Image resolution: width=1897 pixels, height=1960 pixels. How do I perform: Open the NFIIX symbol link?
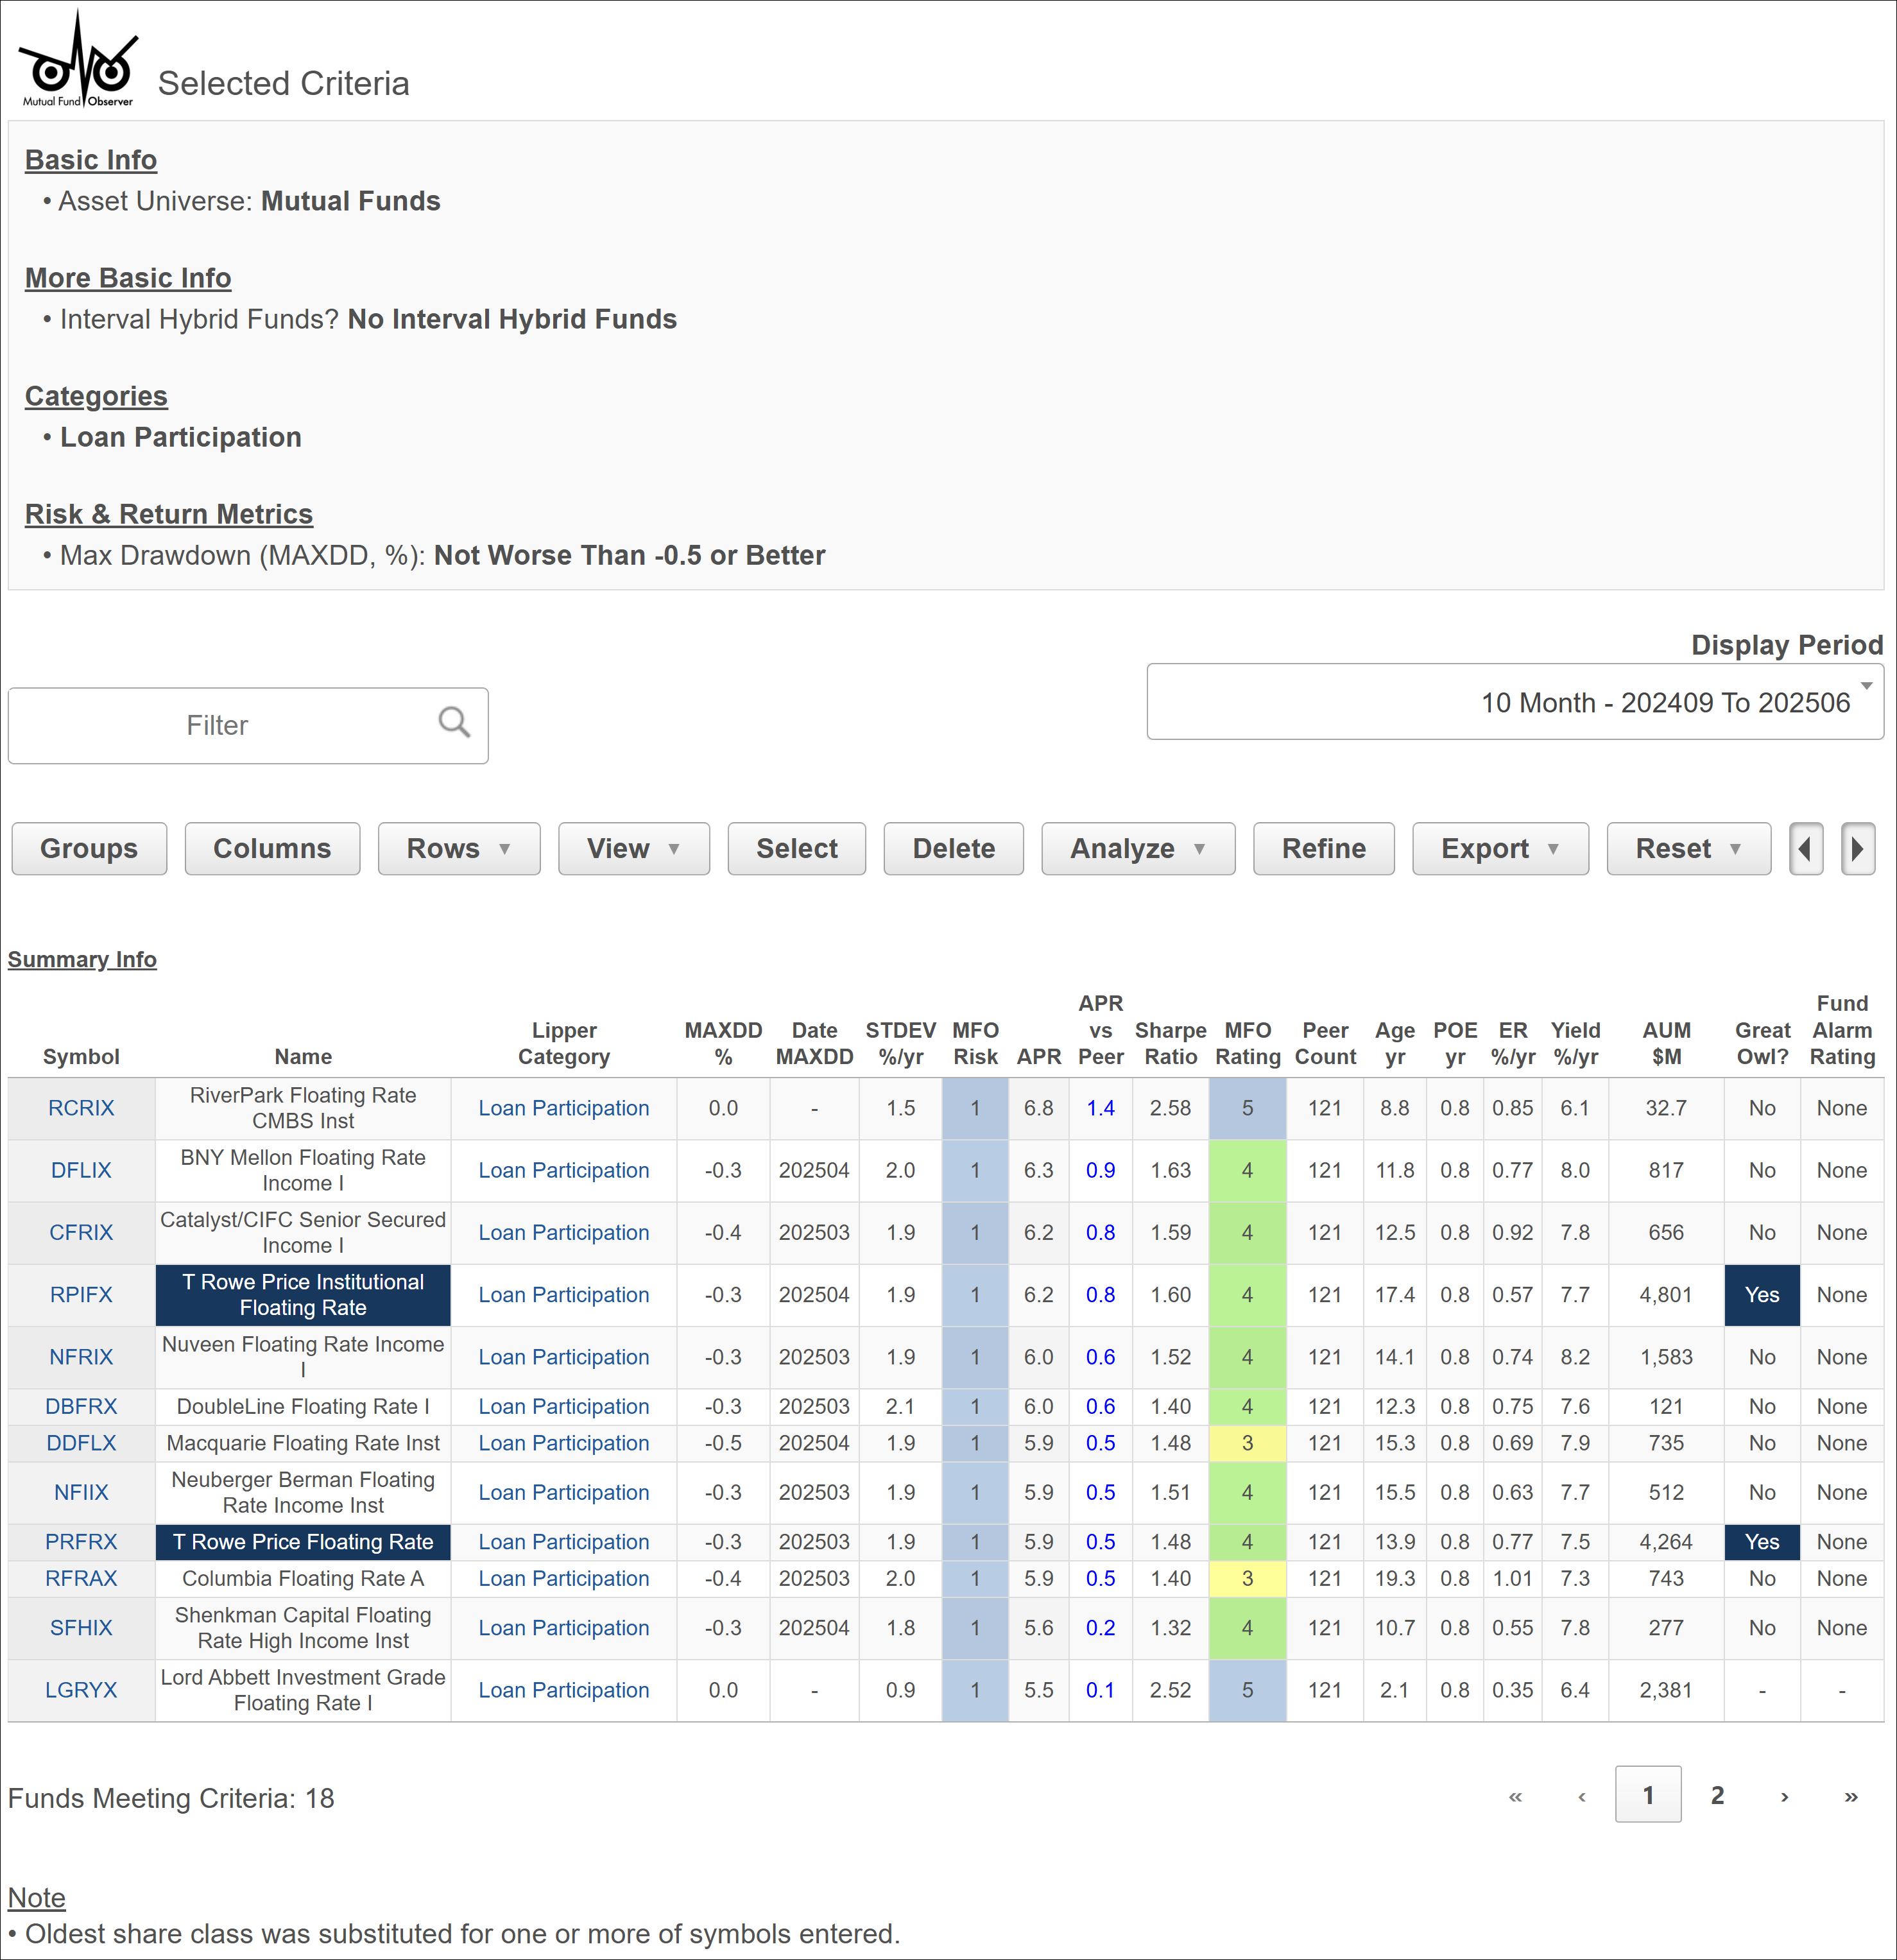click(x=81, y=1493)
